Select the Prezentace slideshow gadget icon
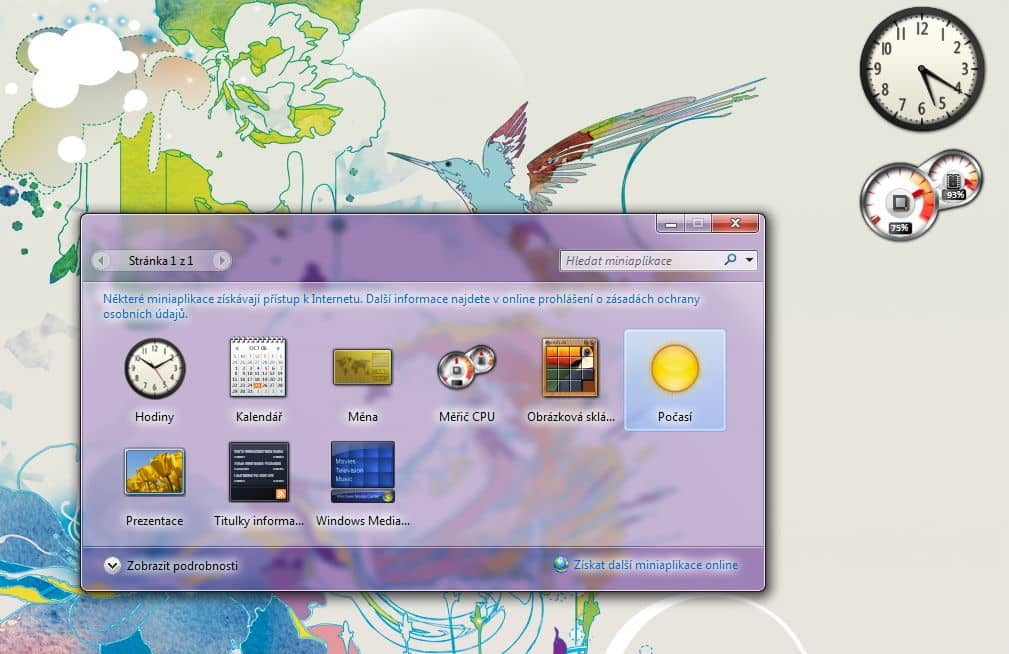This screenshot has height=654, width=1009. click(x=154, y=472)
